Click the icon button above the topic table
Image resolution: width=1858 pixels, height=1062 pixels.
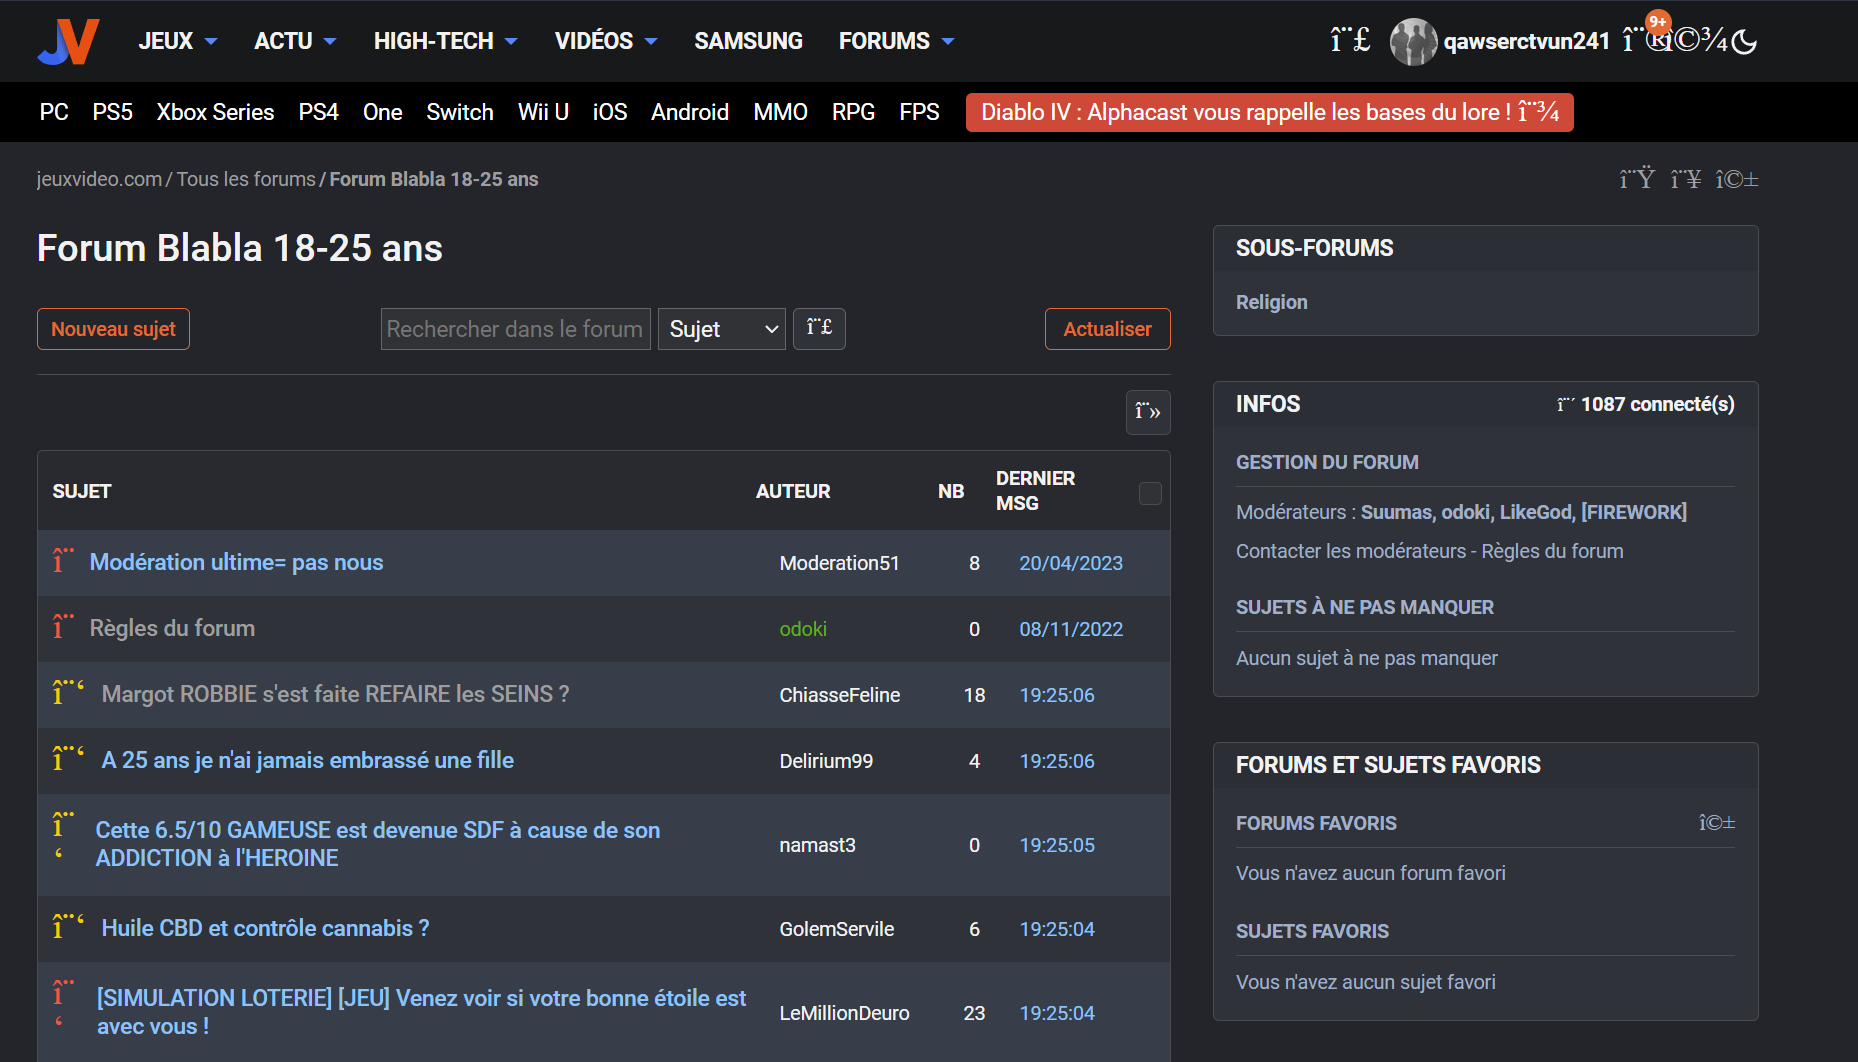tap(1148, 412)
